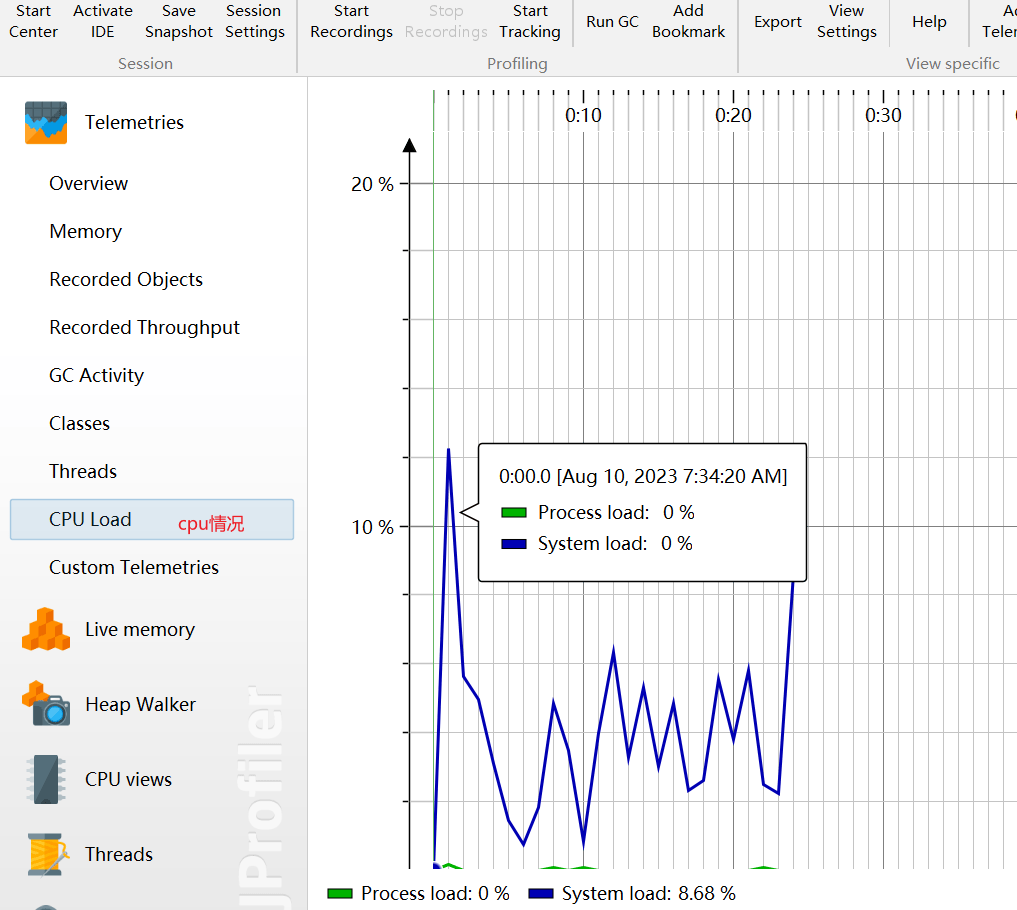The image size is (1017, 910).
Task: Open the Live memory section icon
Action: 46,630
